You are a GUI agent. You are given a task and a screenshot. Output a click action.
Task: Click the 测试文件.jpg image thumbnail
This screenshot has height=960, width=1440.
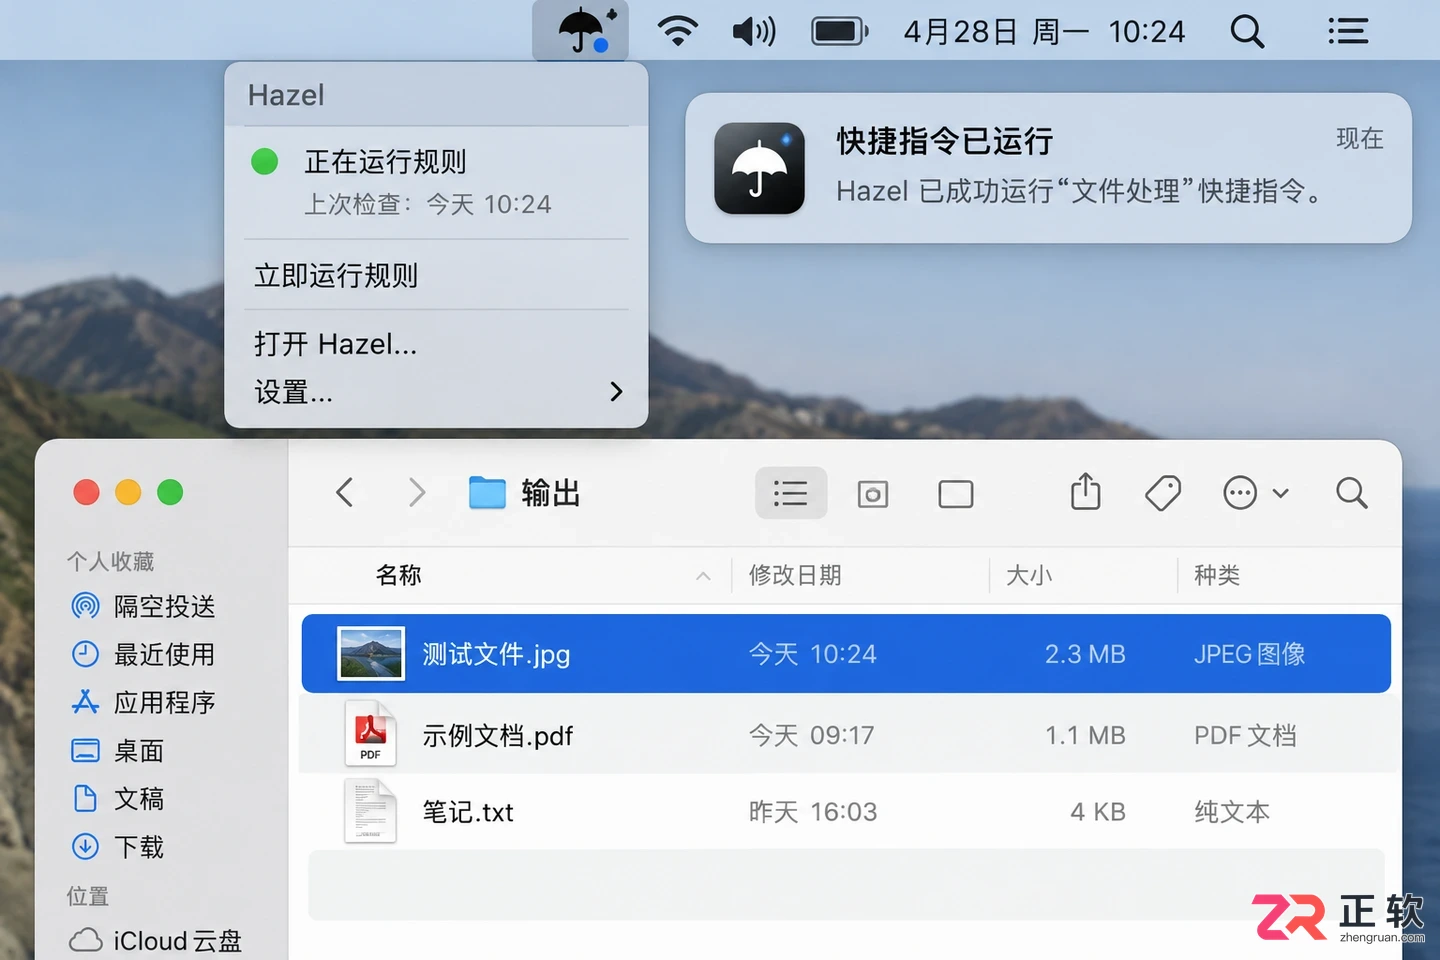tap(371, 654)
